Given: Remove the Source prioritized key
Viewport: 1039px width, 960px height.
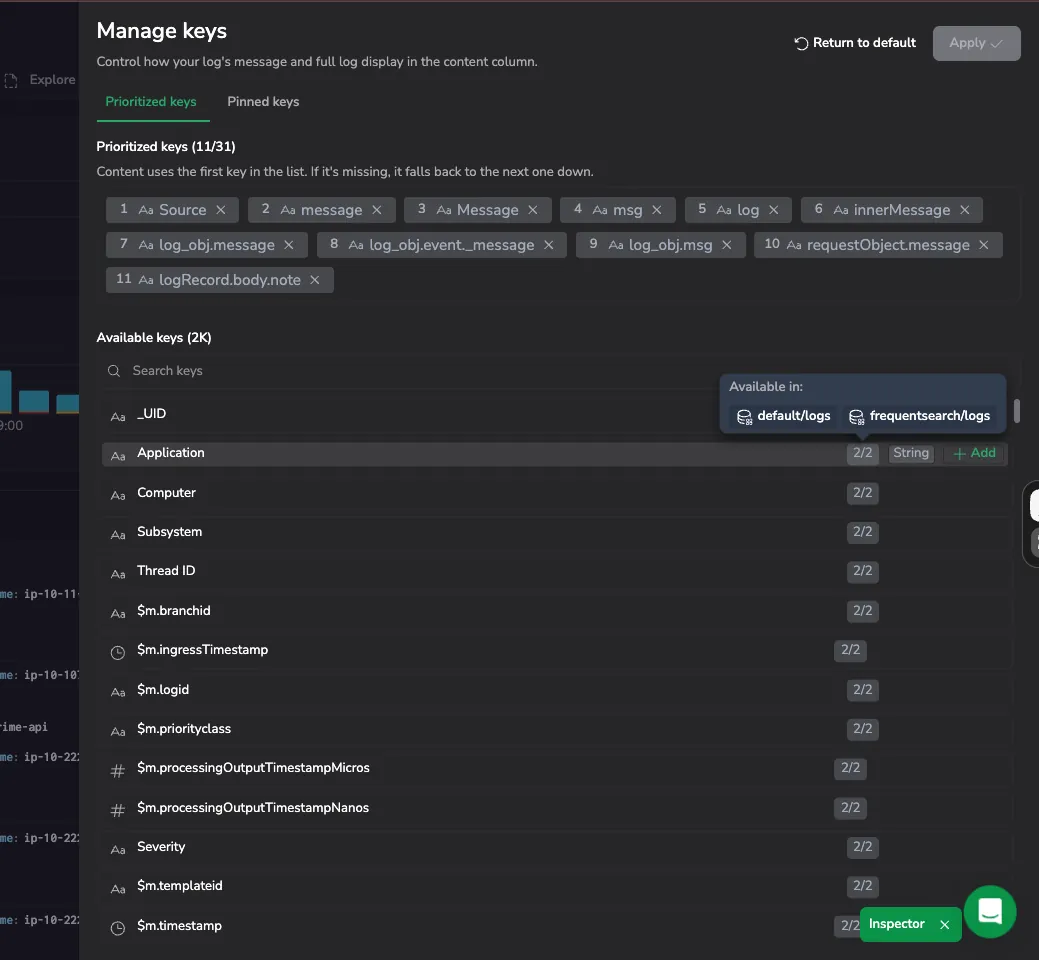Looking at the screenshot, I should click(221, 210).
